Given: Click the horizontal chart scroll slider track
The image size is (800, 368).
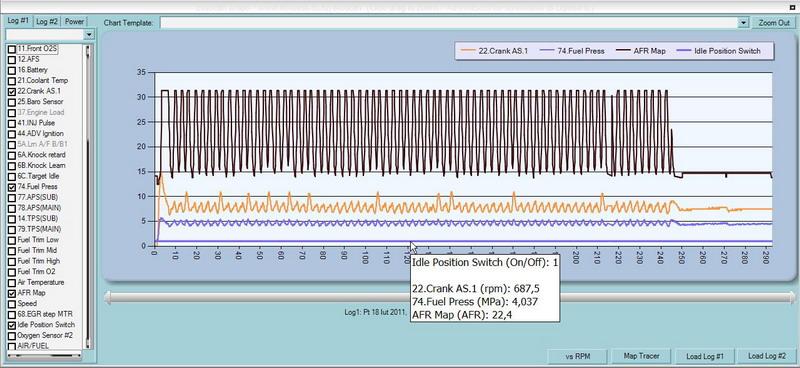Looking at the screenshot, I should coord(449,298).
